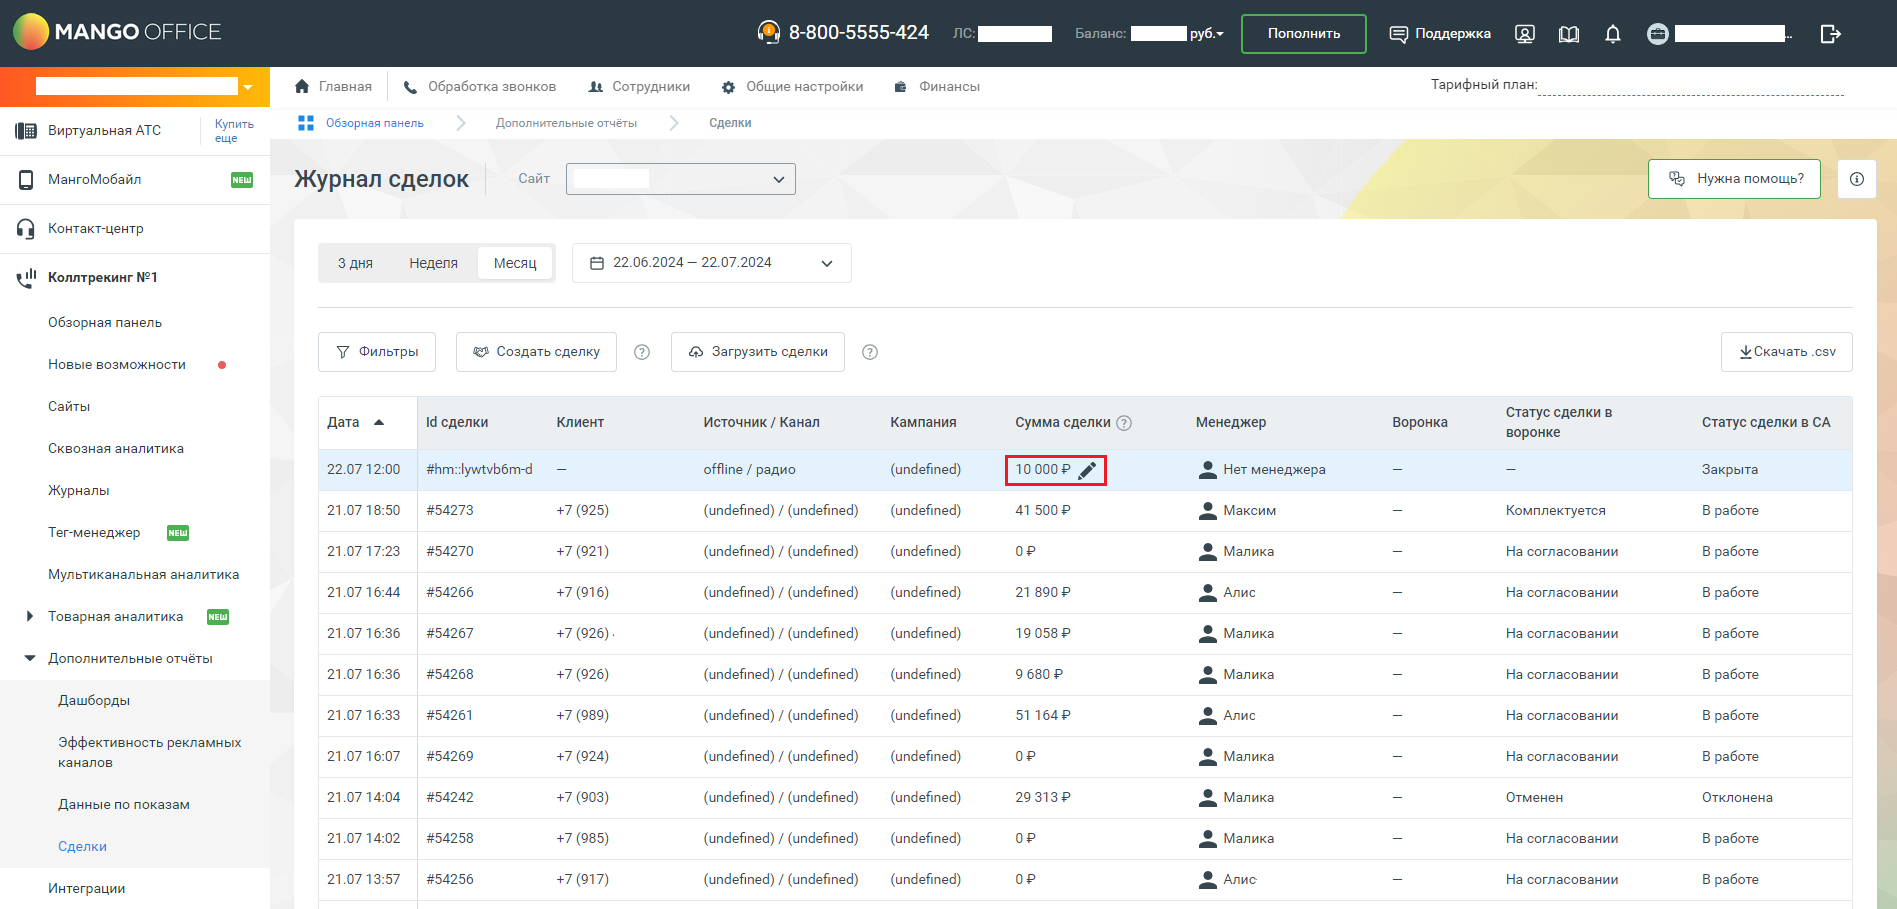Click the Нужна помощь? button
Screen dimensions: 1897x909
[1735, 179]
